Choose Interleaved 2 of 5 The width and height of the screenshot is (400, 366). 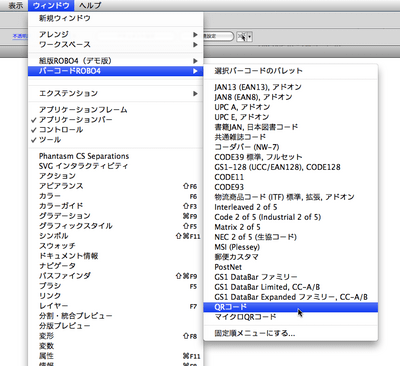click(291, 207)
